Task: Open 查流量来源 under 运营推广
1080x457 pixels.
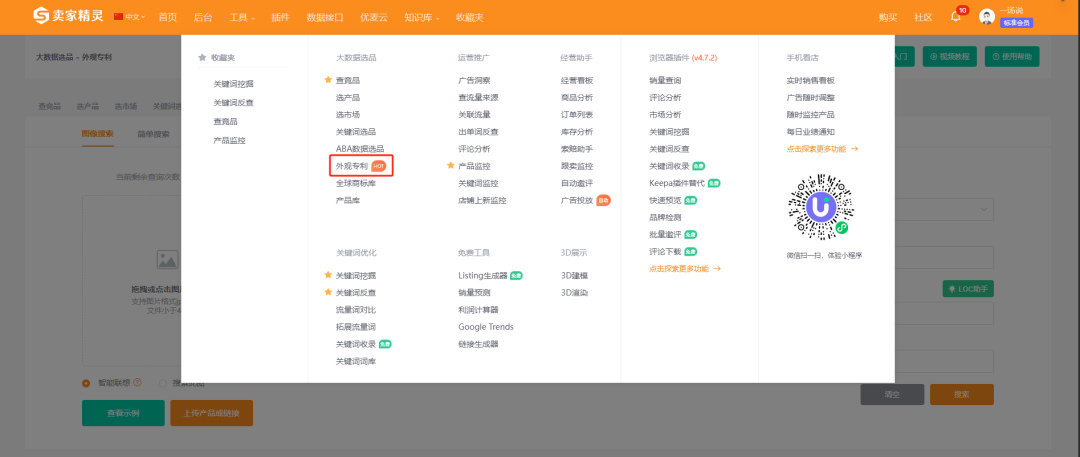Action: tap(479, 97)
